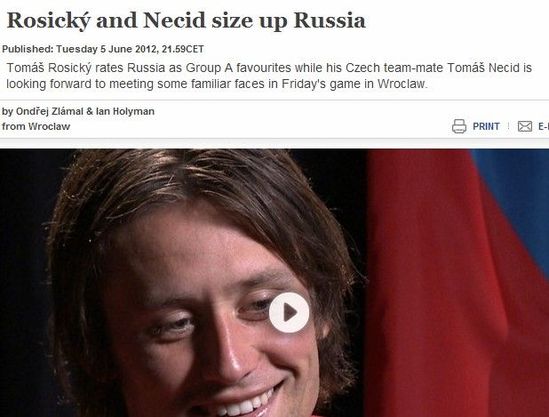
Task: Click the headline 'Rosický and Necid size up Russia'
Action: click(186, 20)
